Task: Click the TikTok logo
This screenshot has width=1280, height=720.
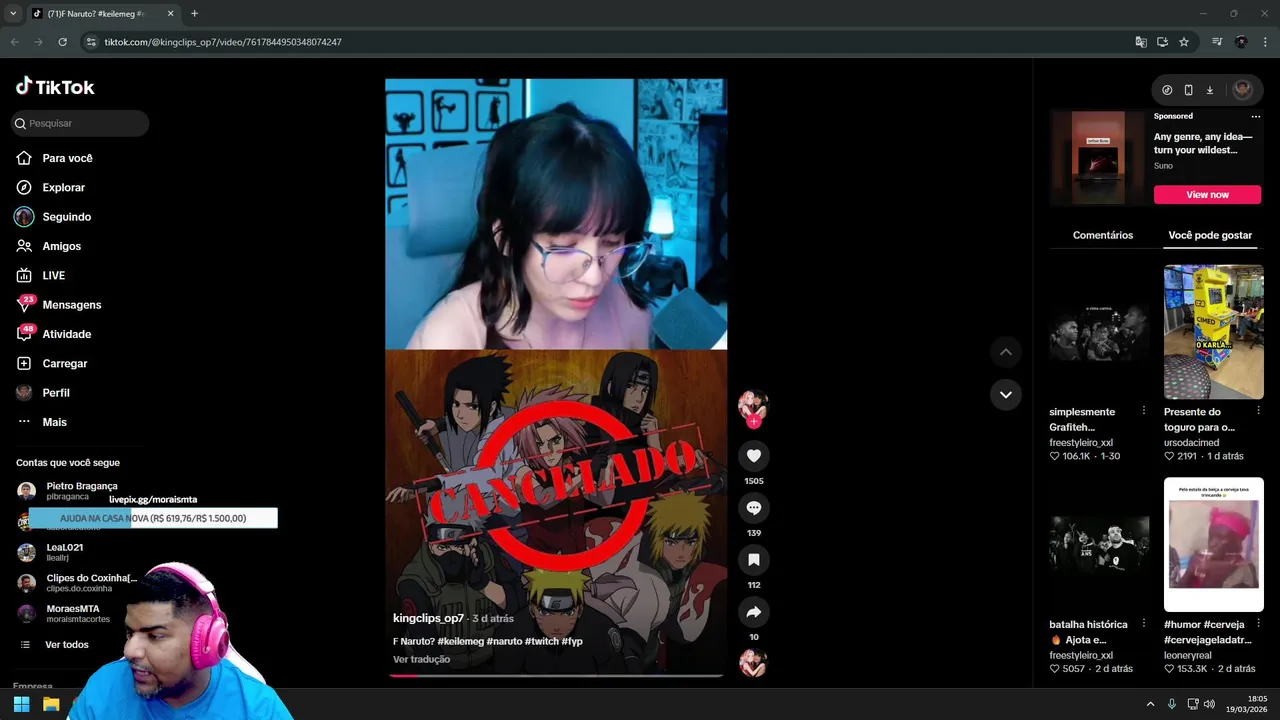Action: (55, 87)
